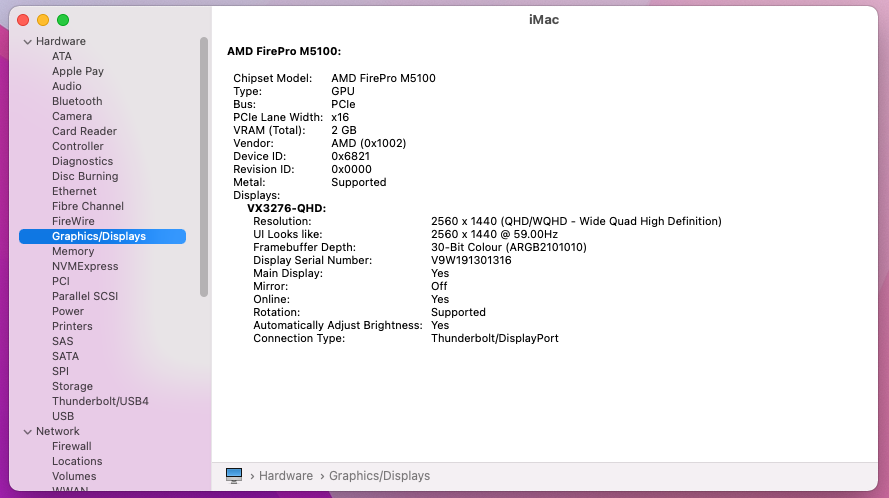Open SAS in the Hardware list

click(x=62, y=341)
